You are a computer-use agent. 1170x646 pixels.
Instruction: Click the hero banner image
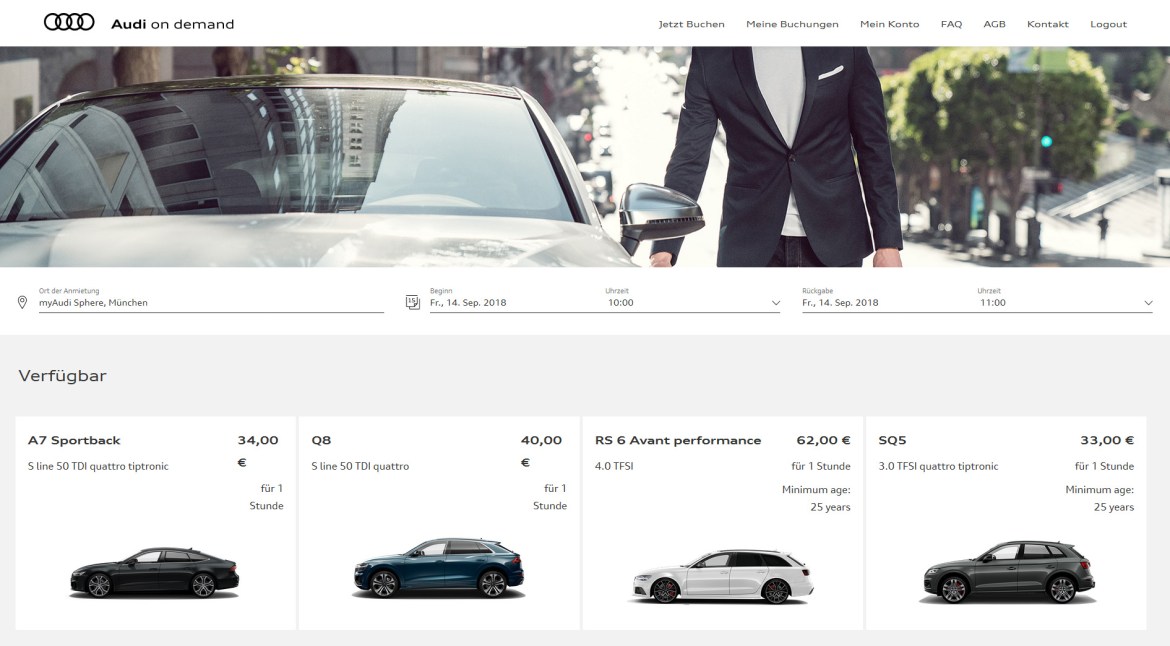(585, 157)
